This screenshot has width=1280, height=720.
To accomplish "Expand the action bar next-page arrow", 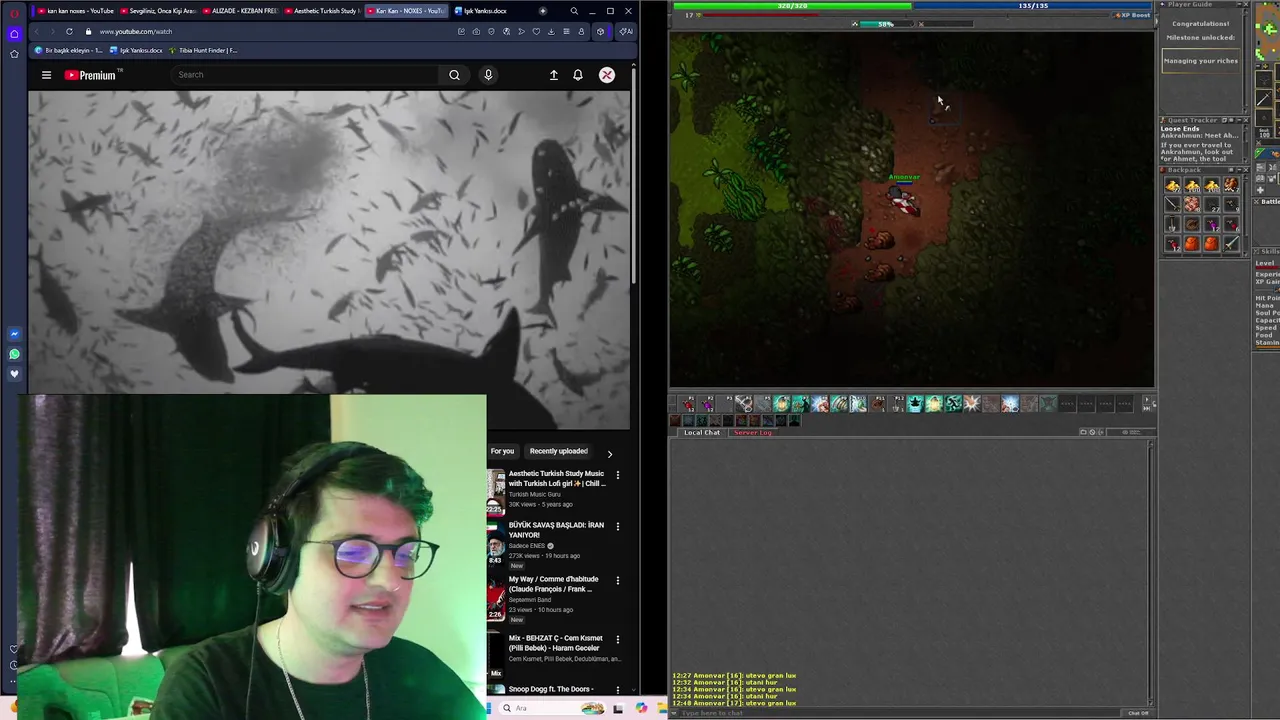I will point(1147,398).
